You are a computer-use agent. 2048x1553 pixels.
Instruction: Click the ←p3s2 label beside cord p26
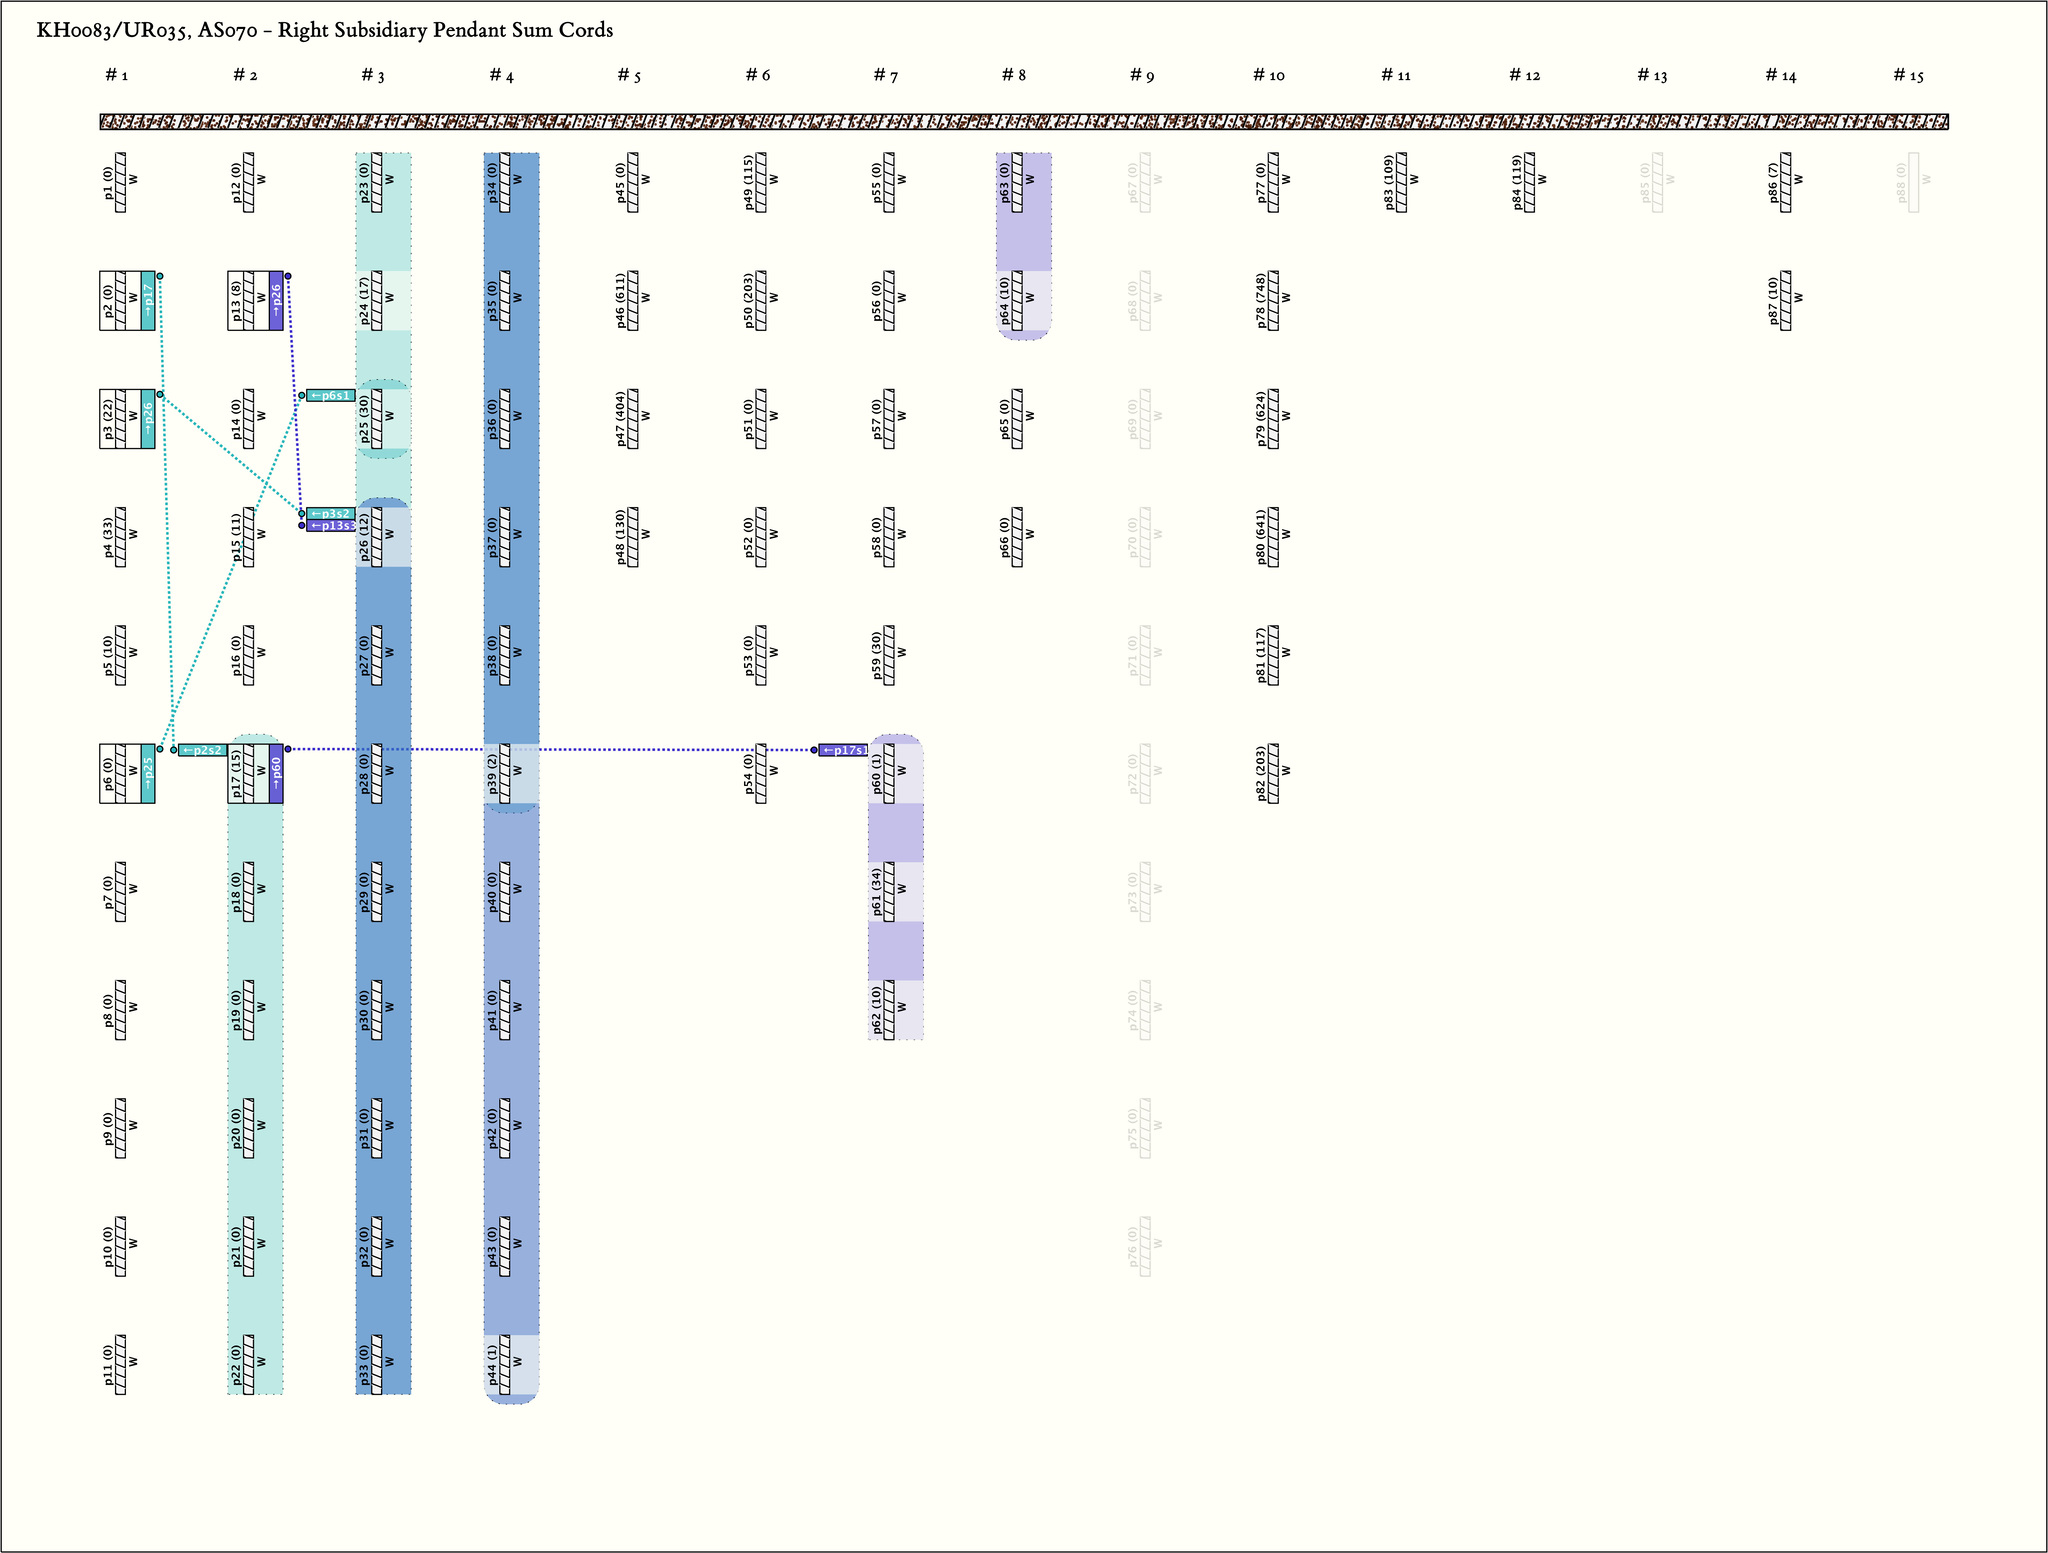(x=331, y=514)
